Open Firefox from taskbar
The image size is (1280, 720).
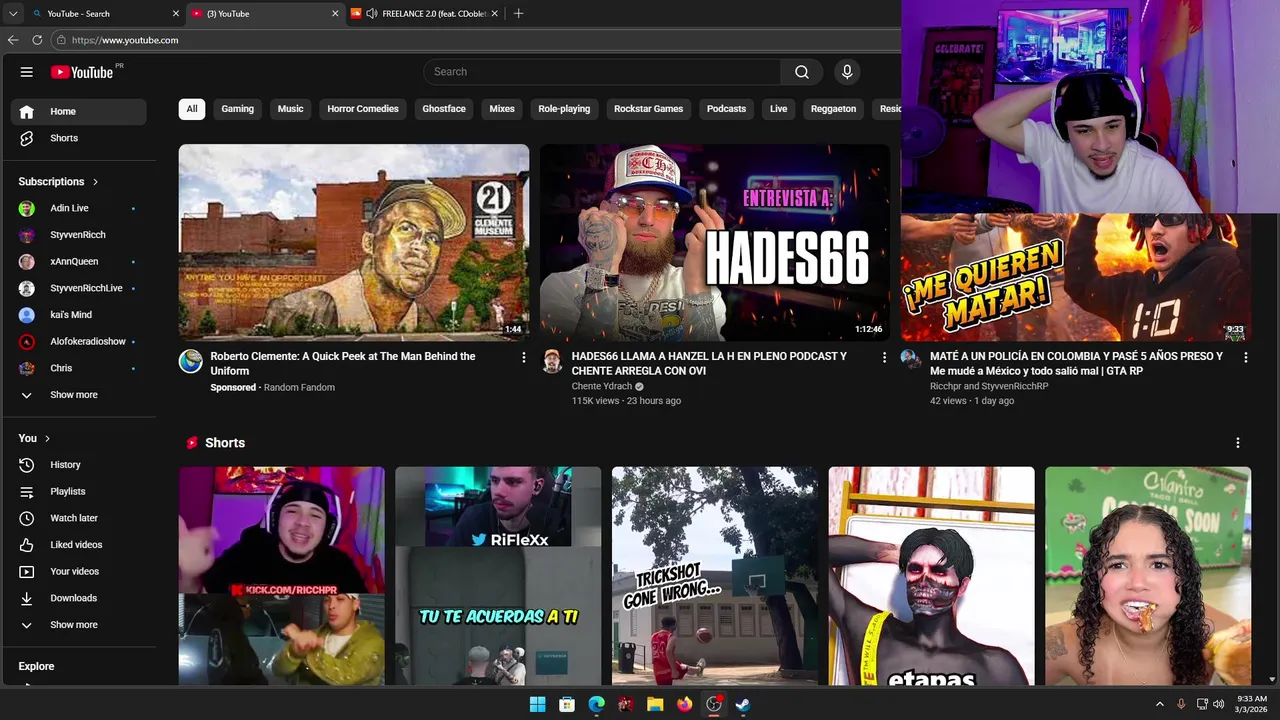[x=684, y=704]
